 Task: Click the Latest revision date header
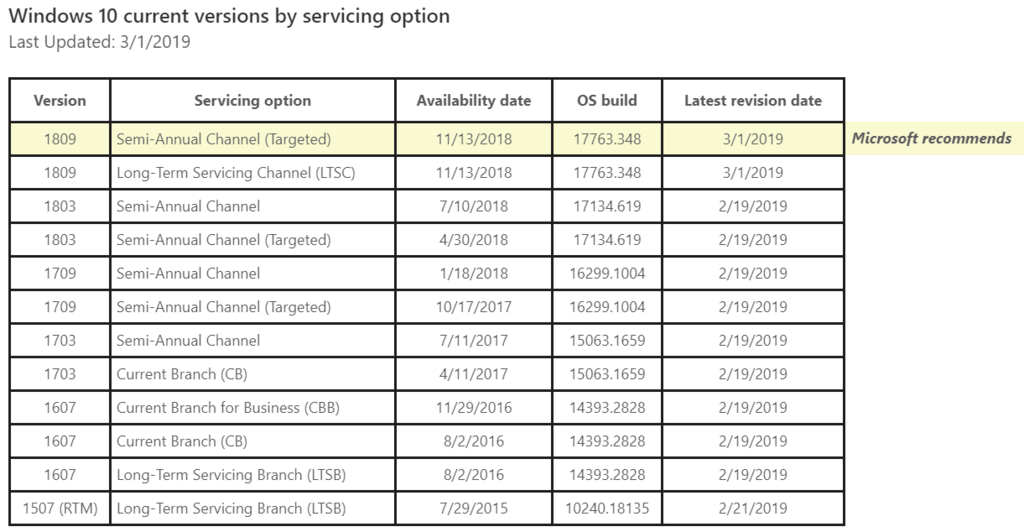click(x=753, y=101)
